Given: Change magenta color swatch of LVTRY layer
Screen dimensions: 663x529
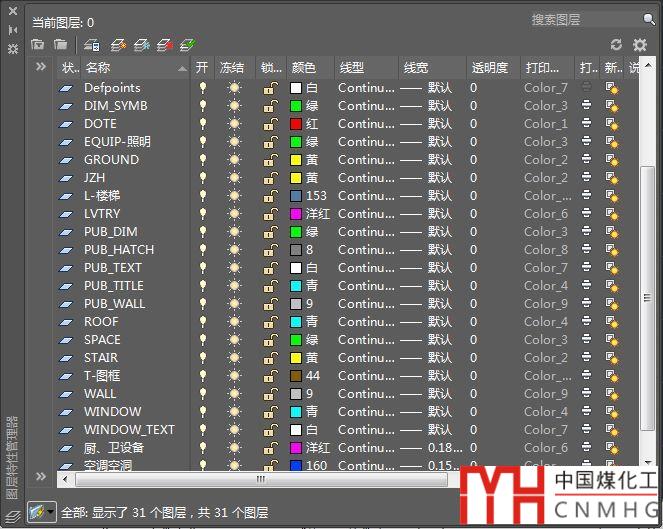Looking at the screenshot, I should (296, 214).
